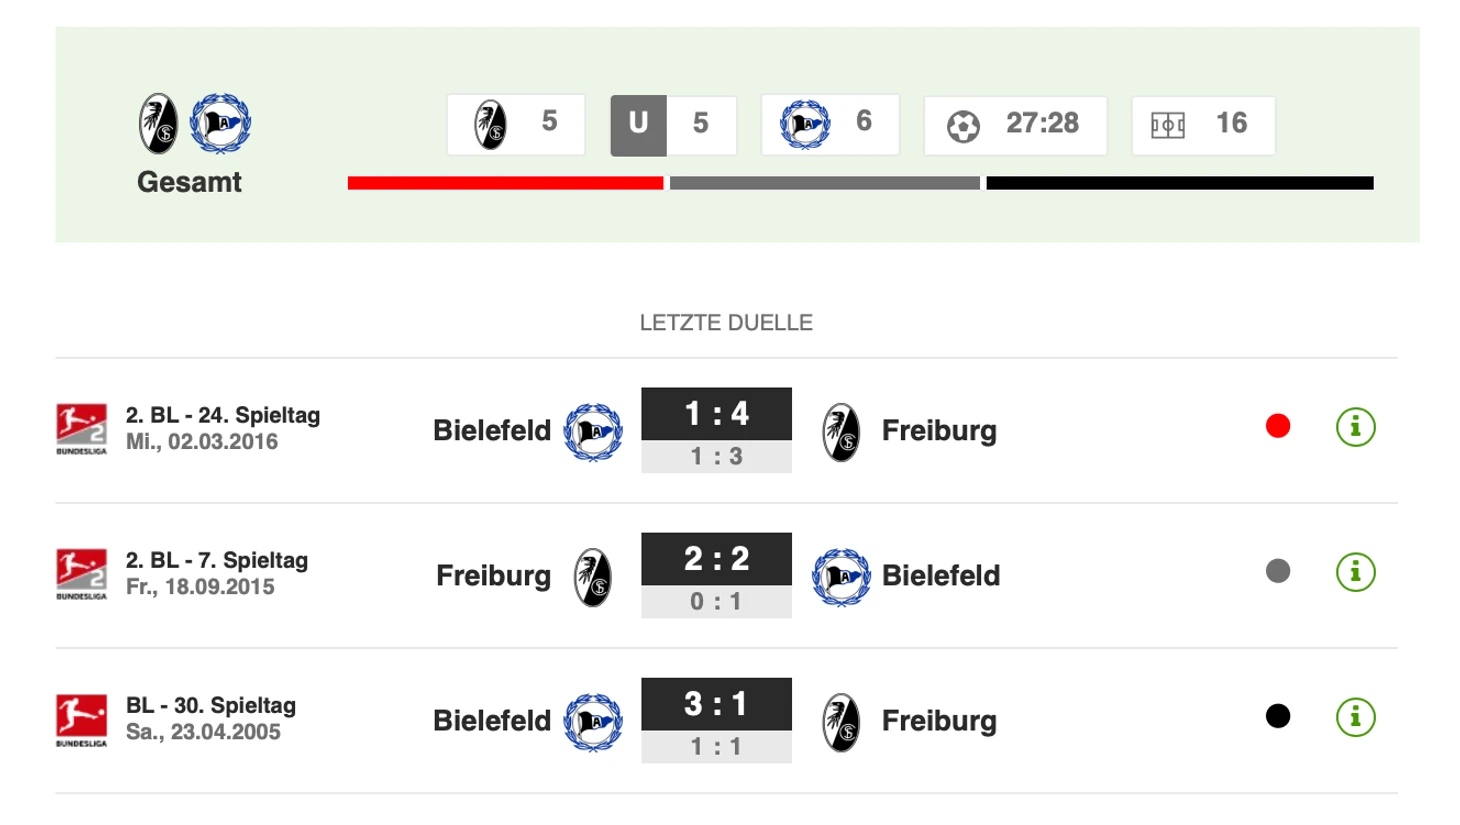Click red segment of the results bar
The width and height of the screenshot is (1460, 825).
coord(505,183)
